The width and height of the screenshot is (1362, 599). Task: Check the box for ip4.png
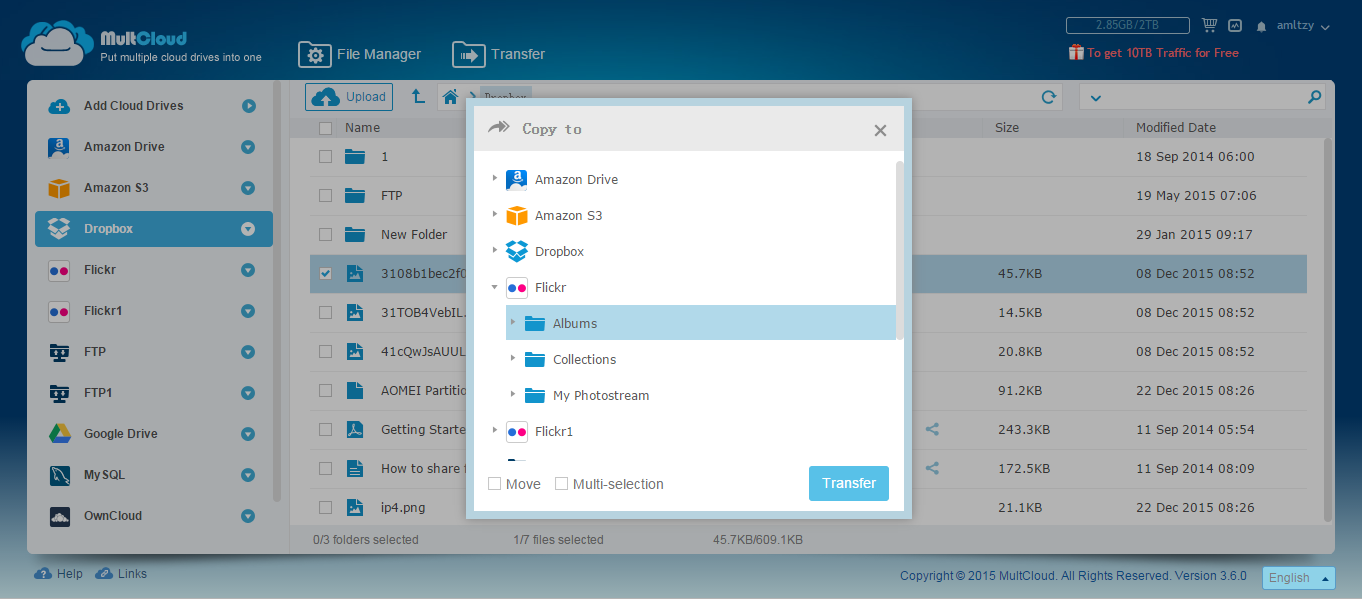pyautogui.click(x=325, y=507)
